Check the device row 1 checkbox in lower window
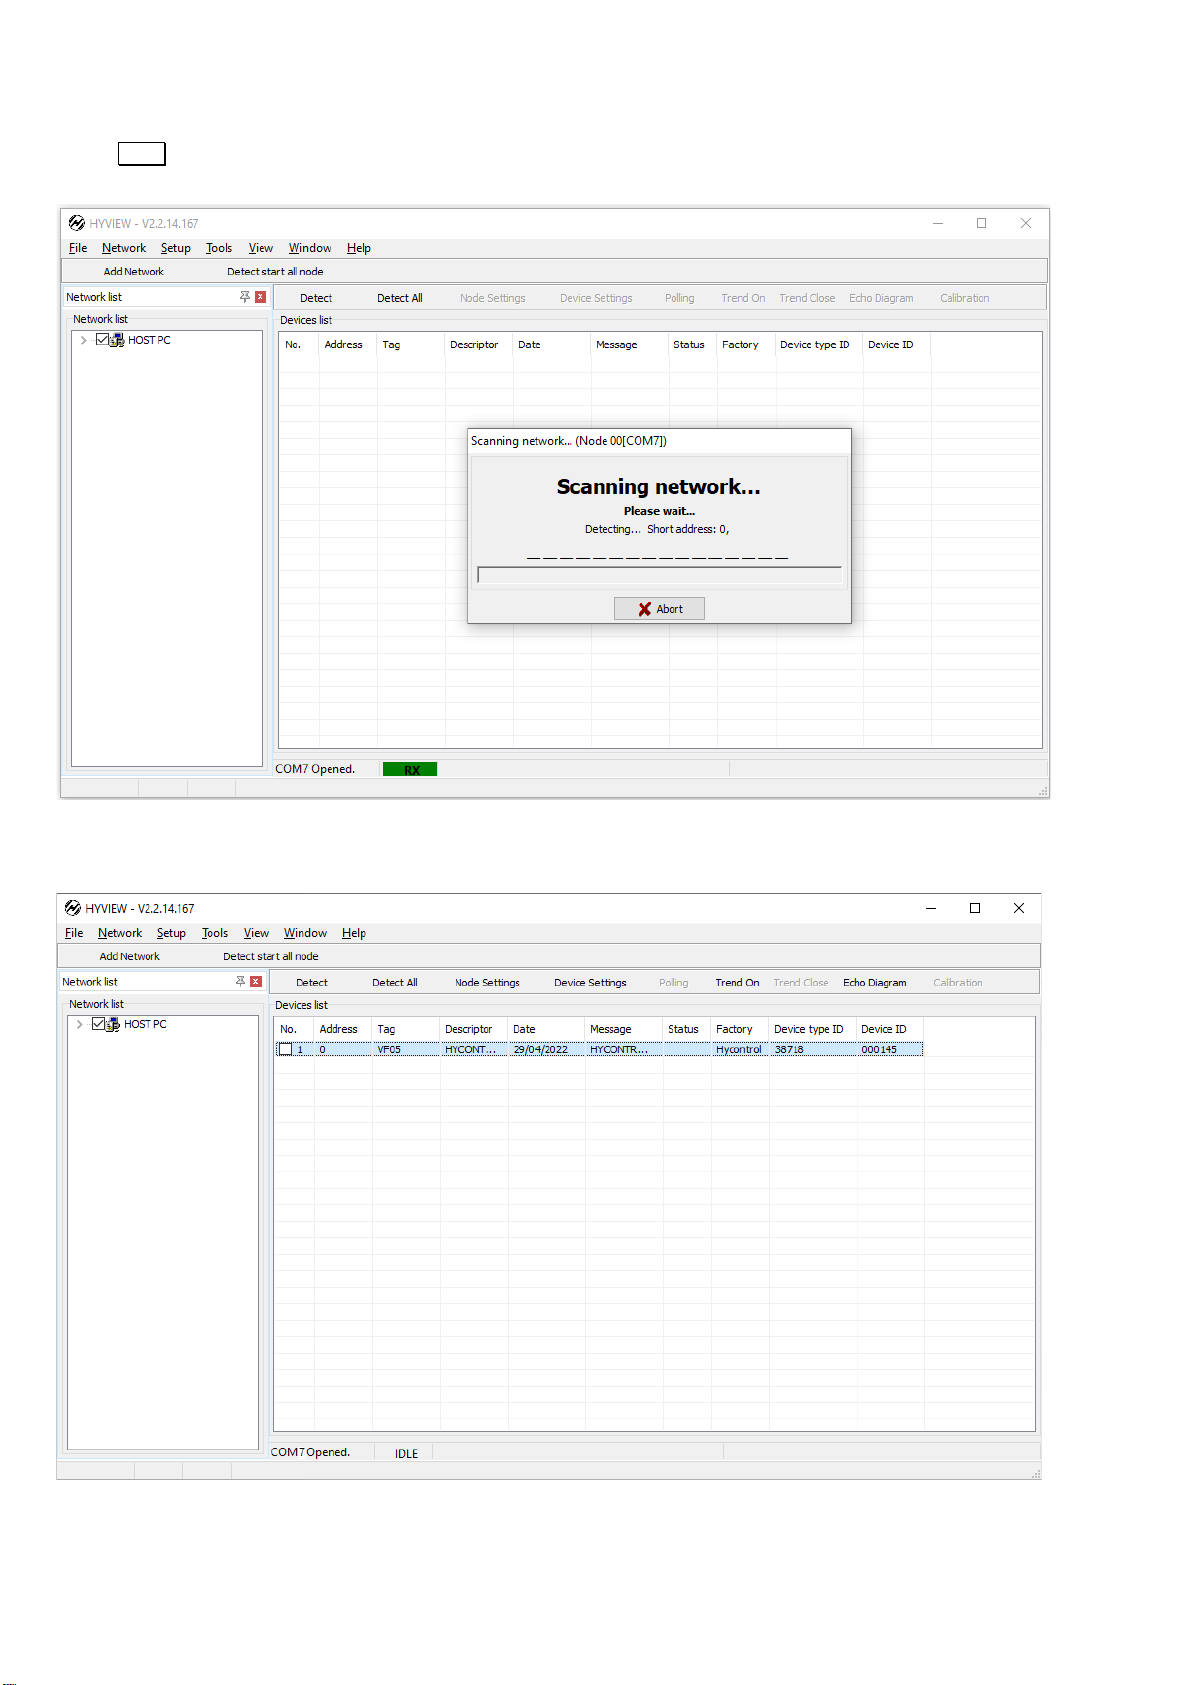Viewport: 1192px width, 1685px height. pyautogui.click(x=285, y=1049)
